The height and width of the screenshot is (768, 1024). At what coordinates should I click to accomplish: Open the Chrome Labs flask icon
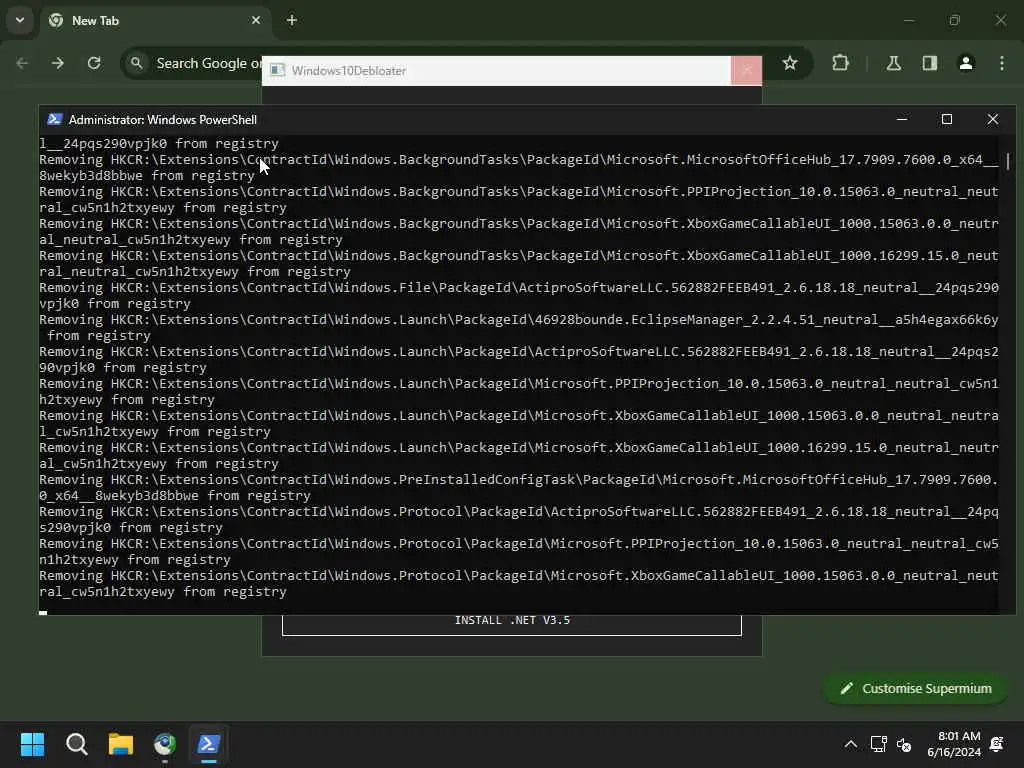point(893,63)
